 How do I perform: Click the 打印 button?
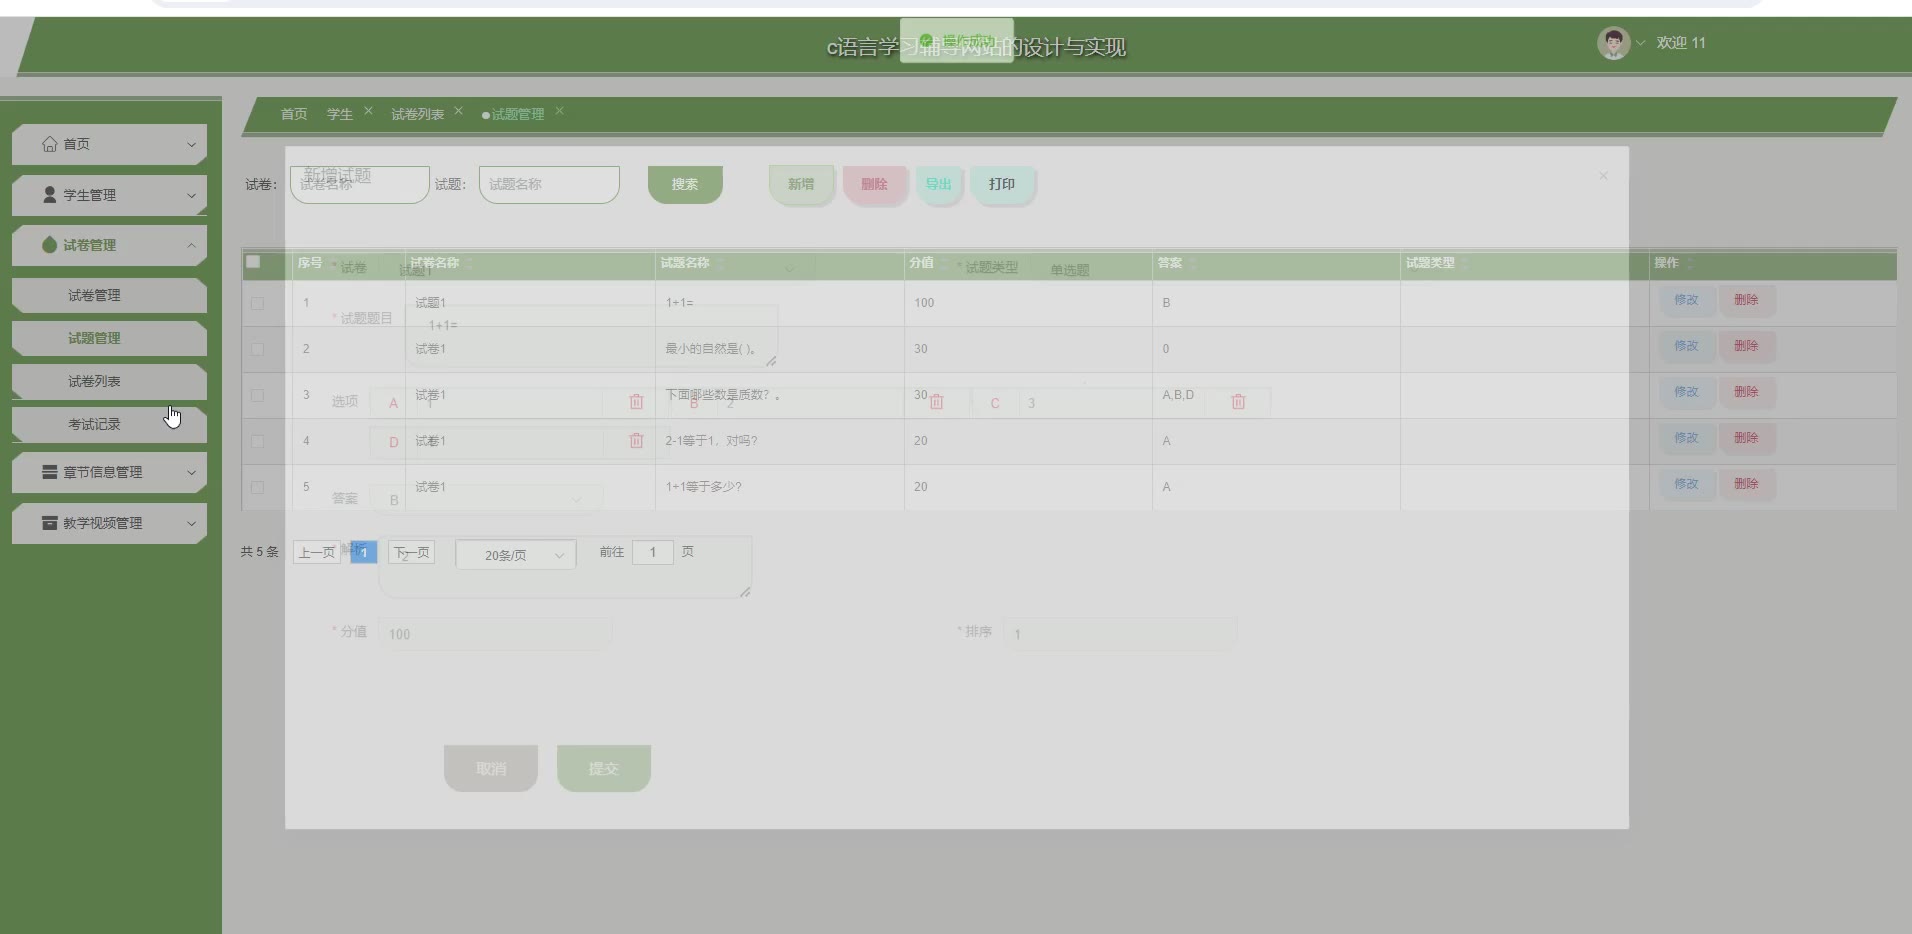click(x=1002, y=184)
